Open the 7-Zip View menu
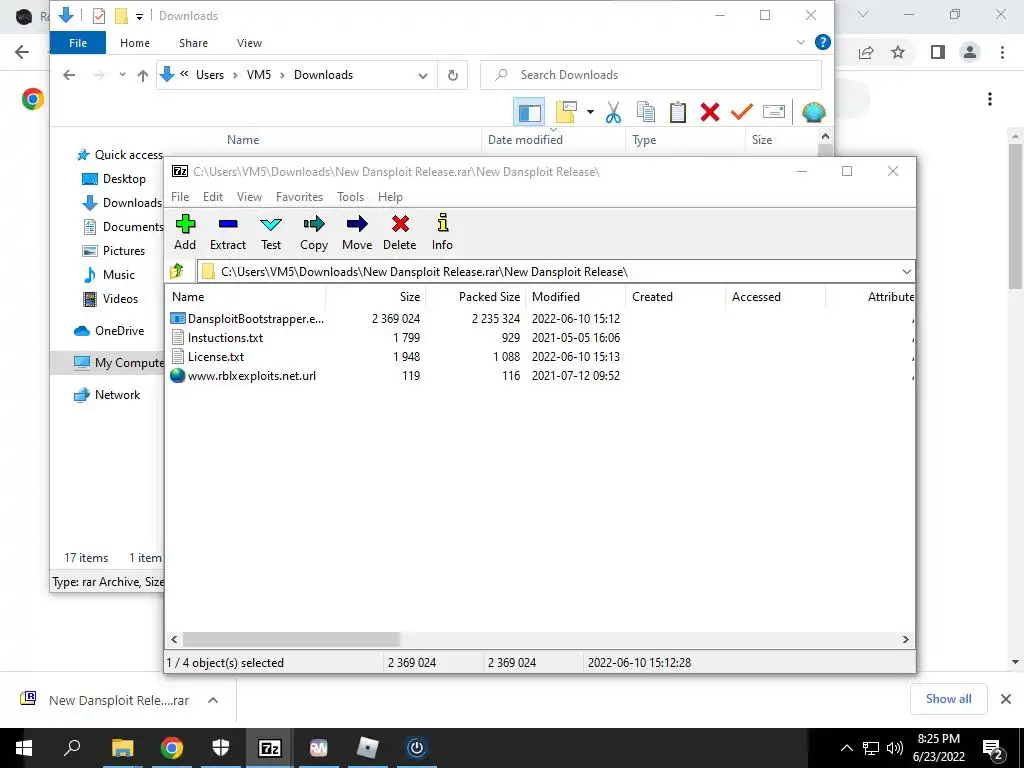 (249, 197)
